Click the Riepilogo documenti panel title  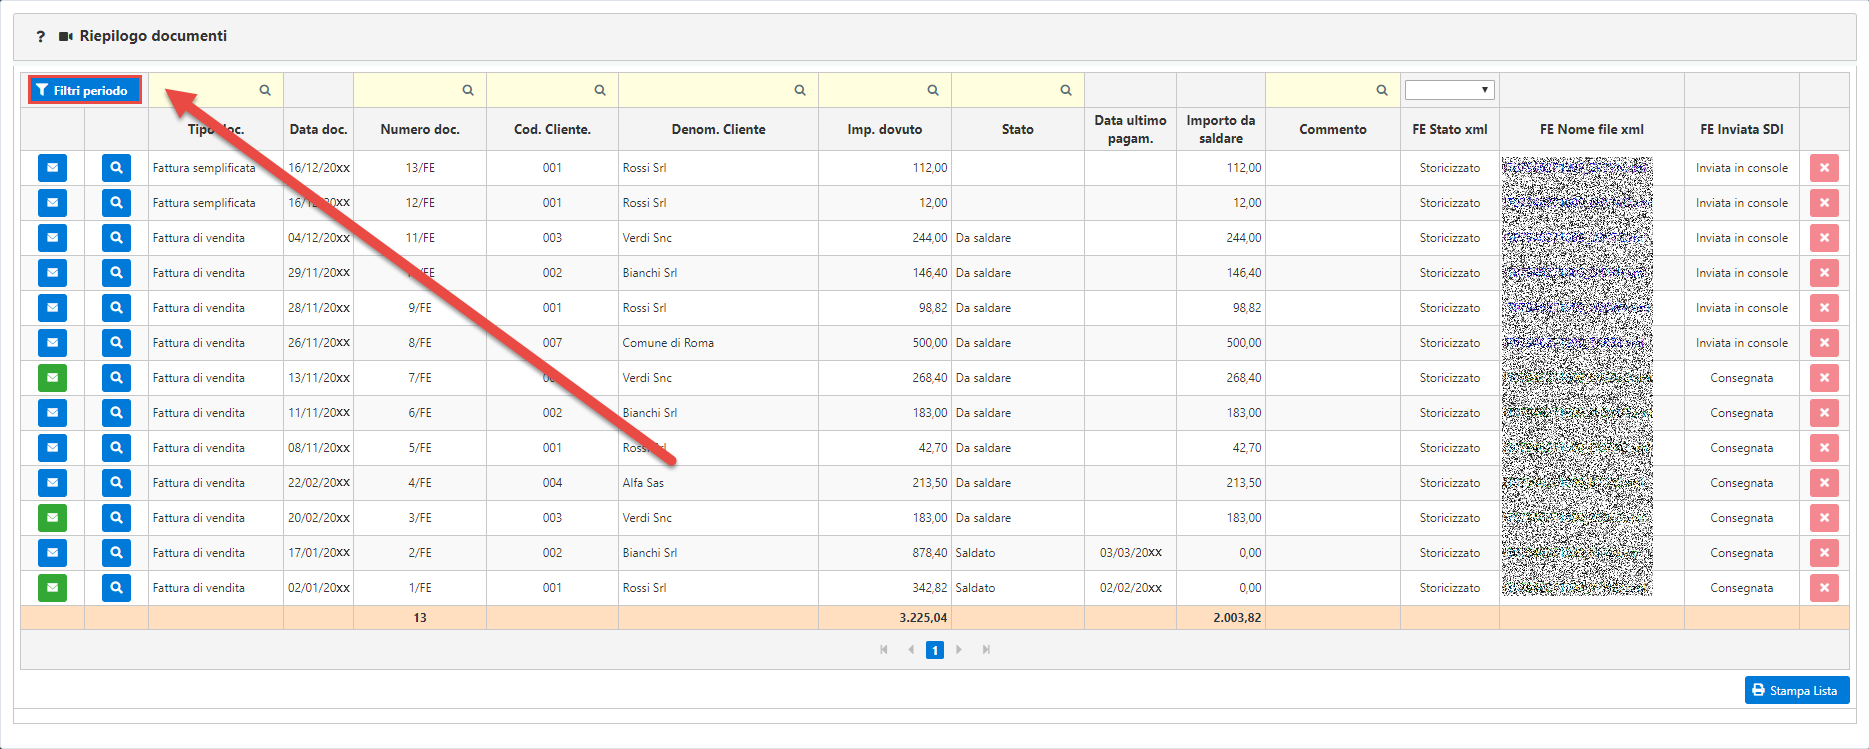click(153, 36)
